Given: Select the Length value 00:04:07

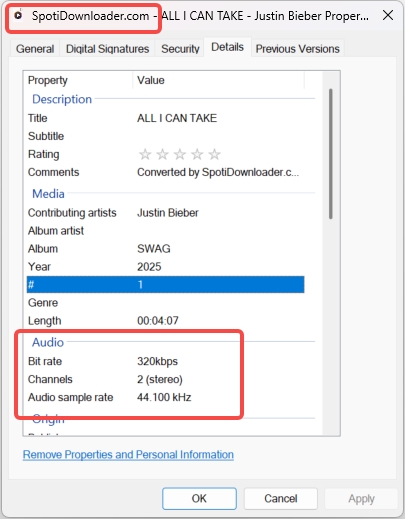Looking at the screenshot, I should click(158, 321).
